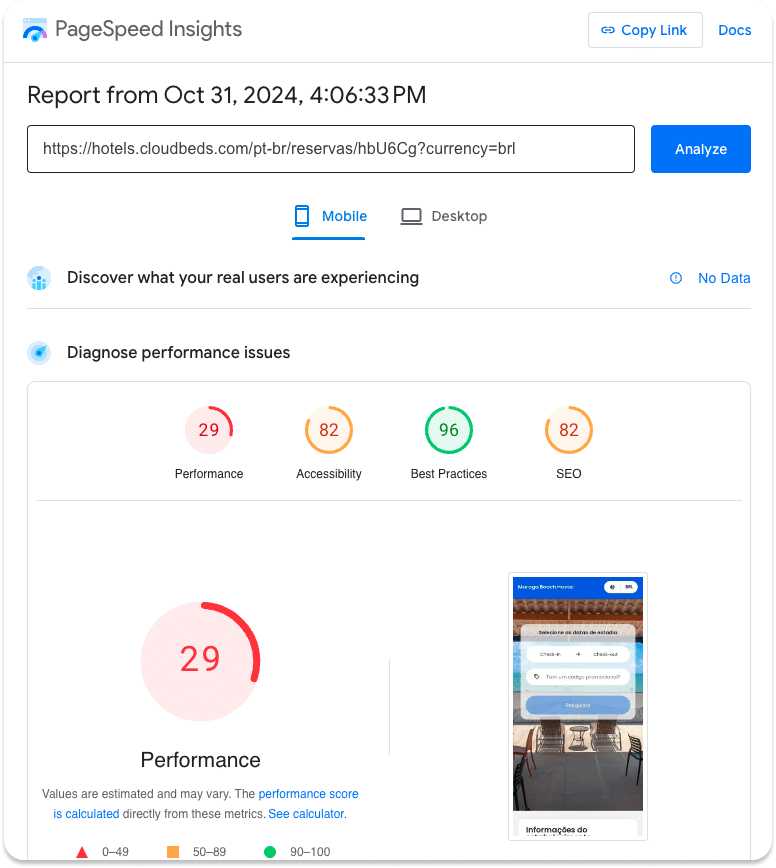776x868 pixels.
Task: Click the desktop monitor icon
Action: click(411, 216)
